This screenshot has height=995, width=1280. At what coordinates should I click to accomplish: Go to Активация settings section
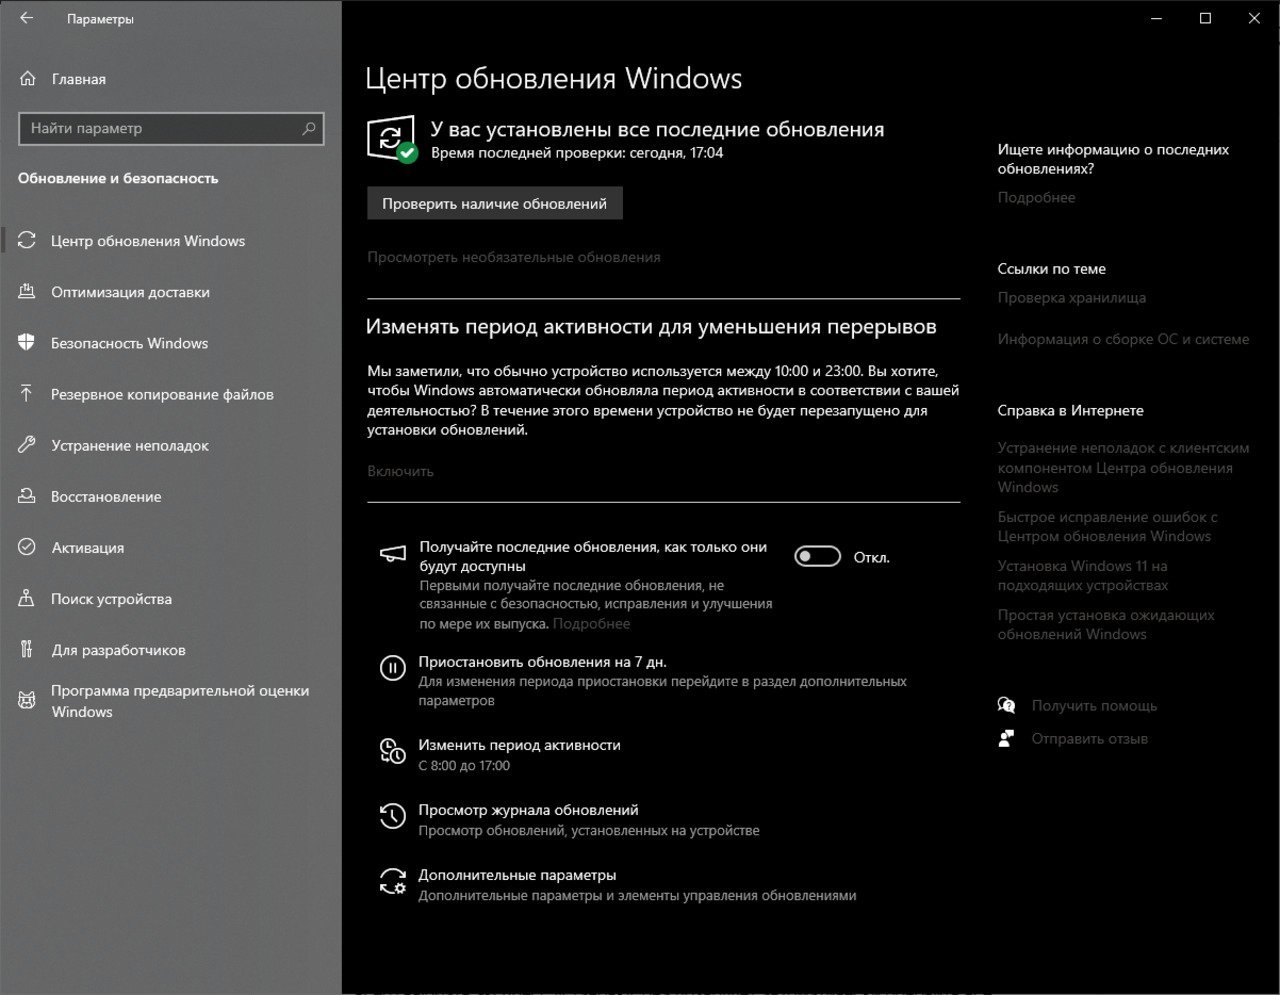coord(88,547)
